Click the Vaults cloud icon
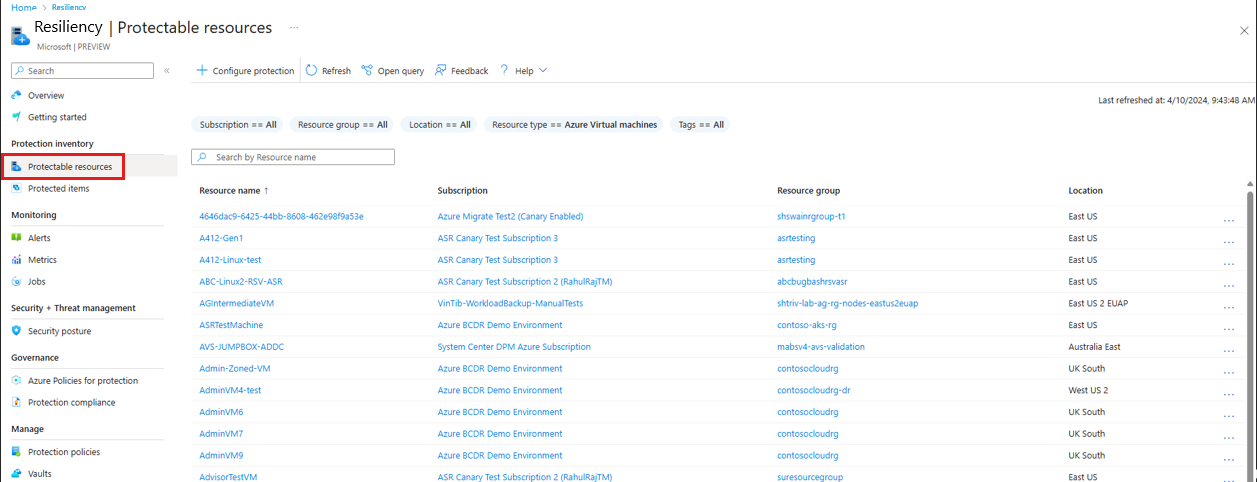This screenshot has width=1257, height=482. [x=17, y=474]
